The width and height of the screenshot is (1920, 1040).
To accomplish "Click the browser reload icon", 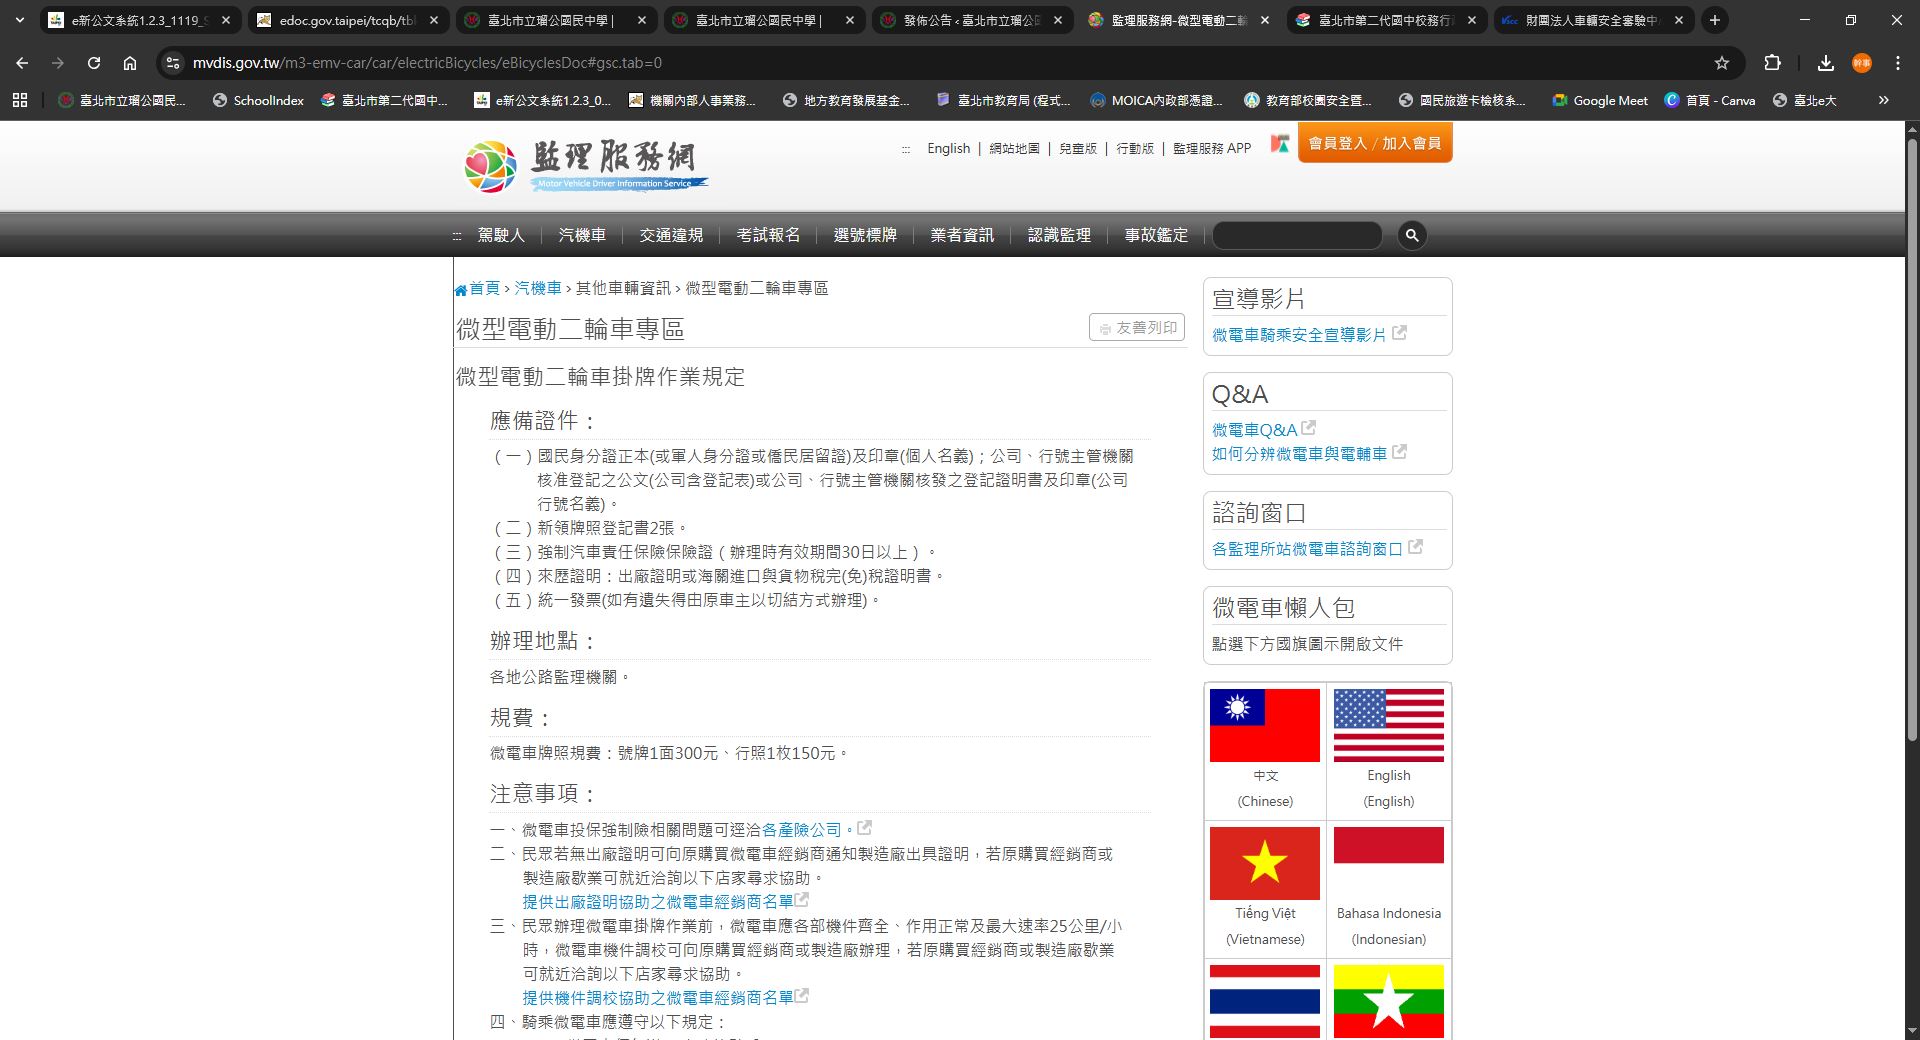I will (x=94, y=63).
